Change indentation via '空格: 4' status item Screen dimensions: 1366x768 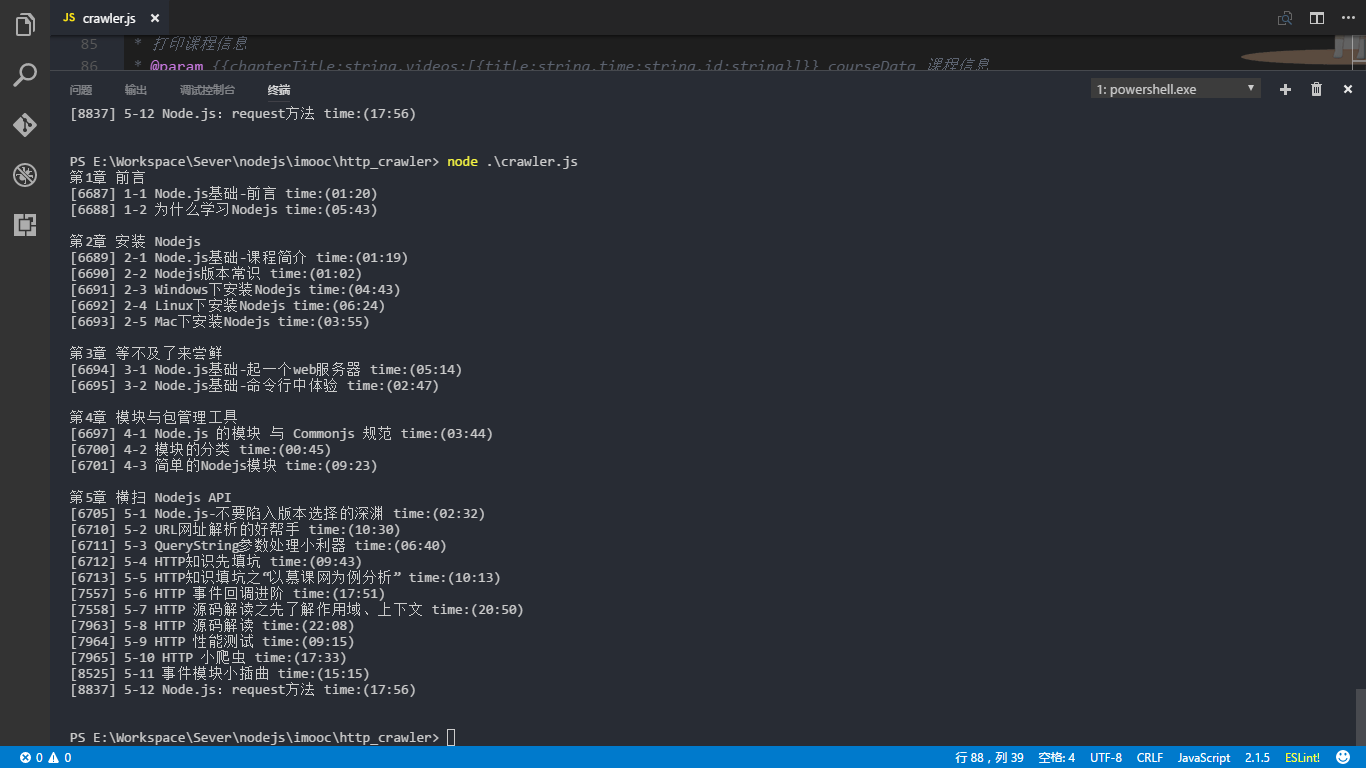coord(1057,758)
